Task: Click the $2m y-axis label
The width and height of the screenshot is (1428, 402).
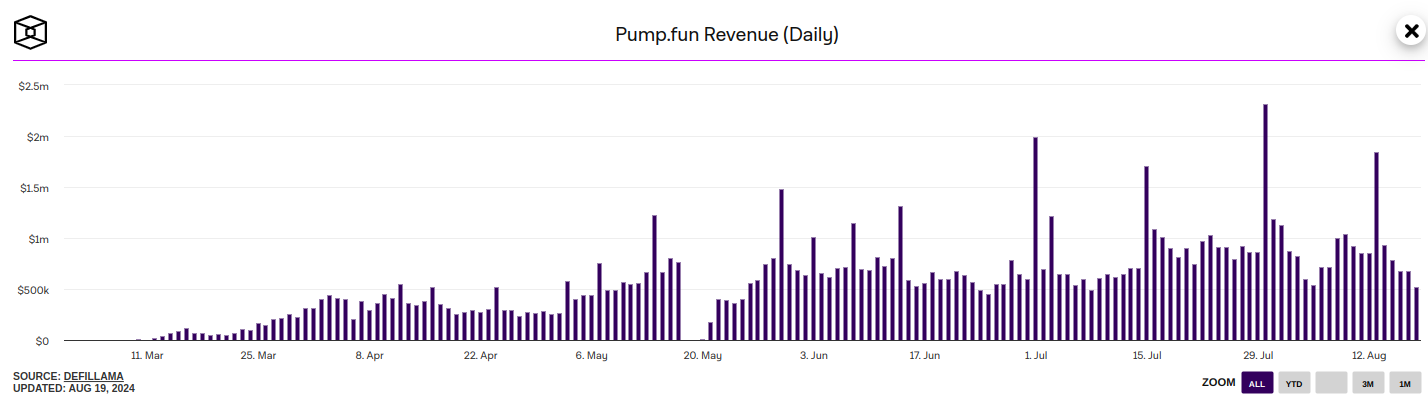Action: pyautogui.click(x=37, y=137)
